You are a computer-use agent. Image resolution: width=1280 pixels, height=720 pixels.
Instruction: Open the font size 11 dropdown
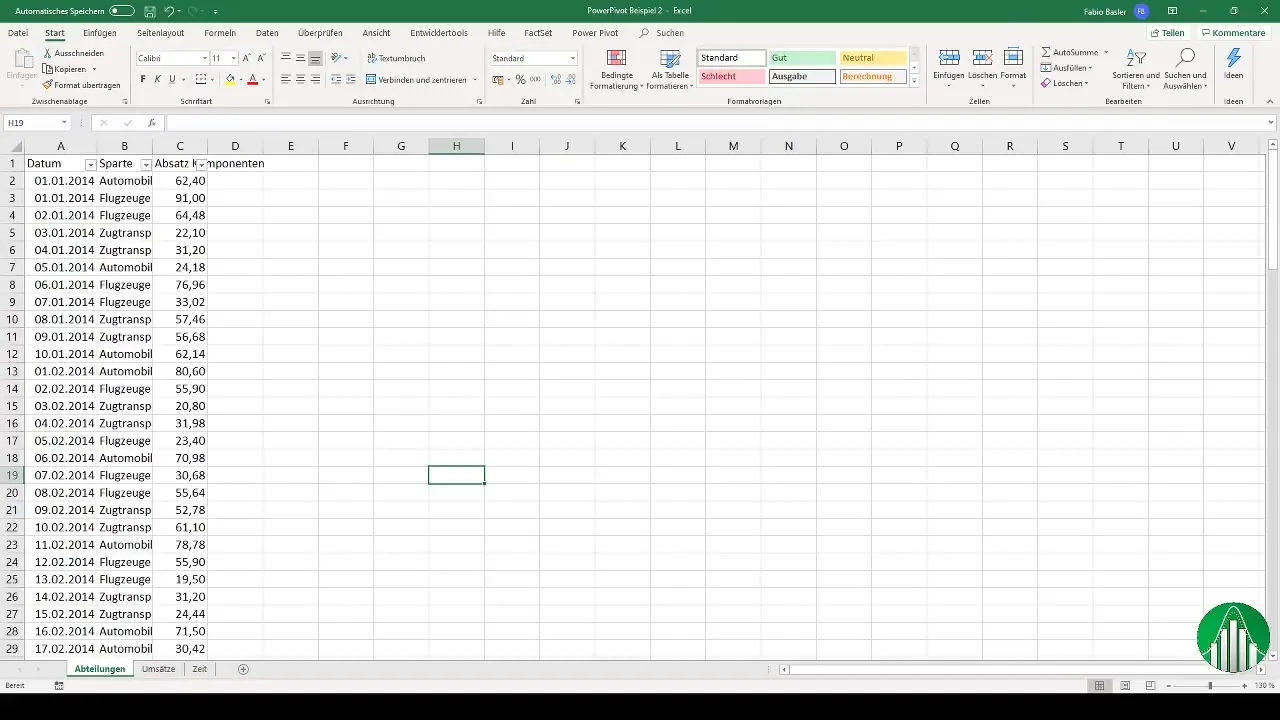(233, 58)
